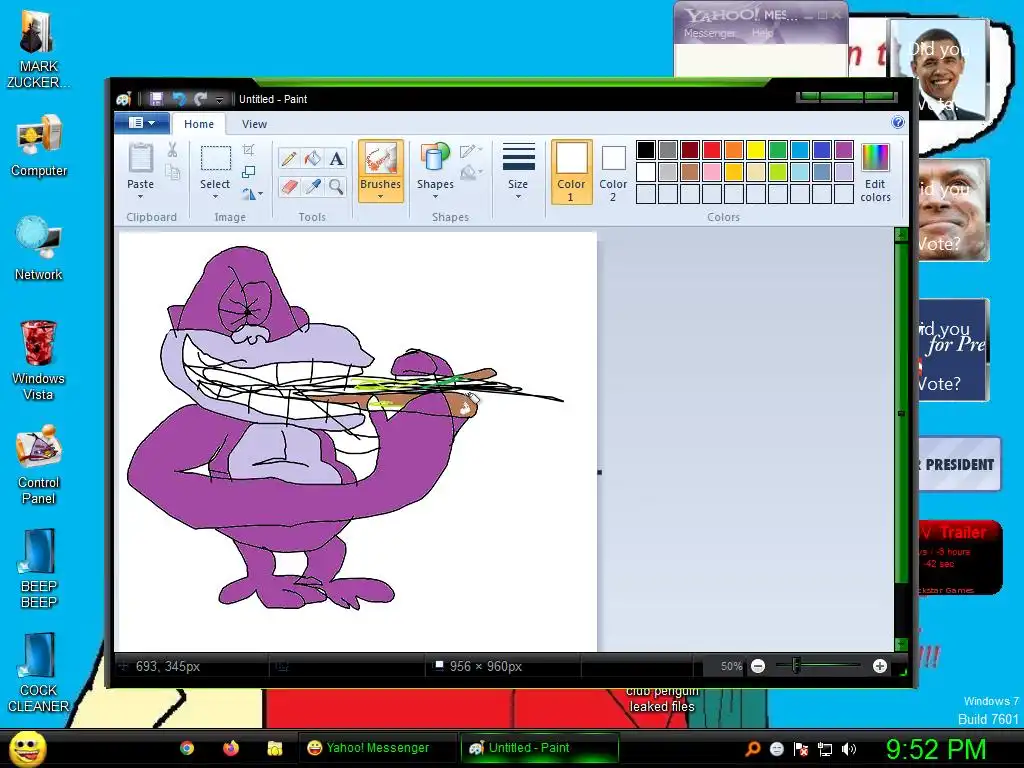Click the Firefox icon in taskbar
This screenshot has width=1024, height=768.
click(x=231, y=748)
